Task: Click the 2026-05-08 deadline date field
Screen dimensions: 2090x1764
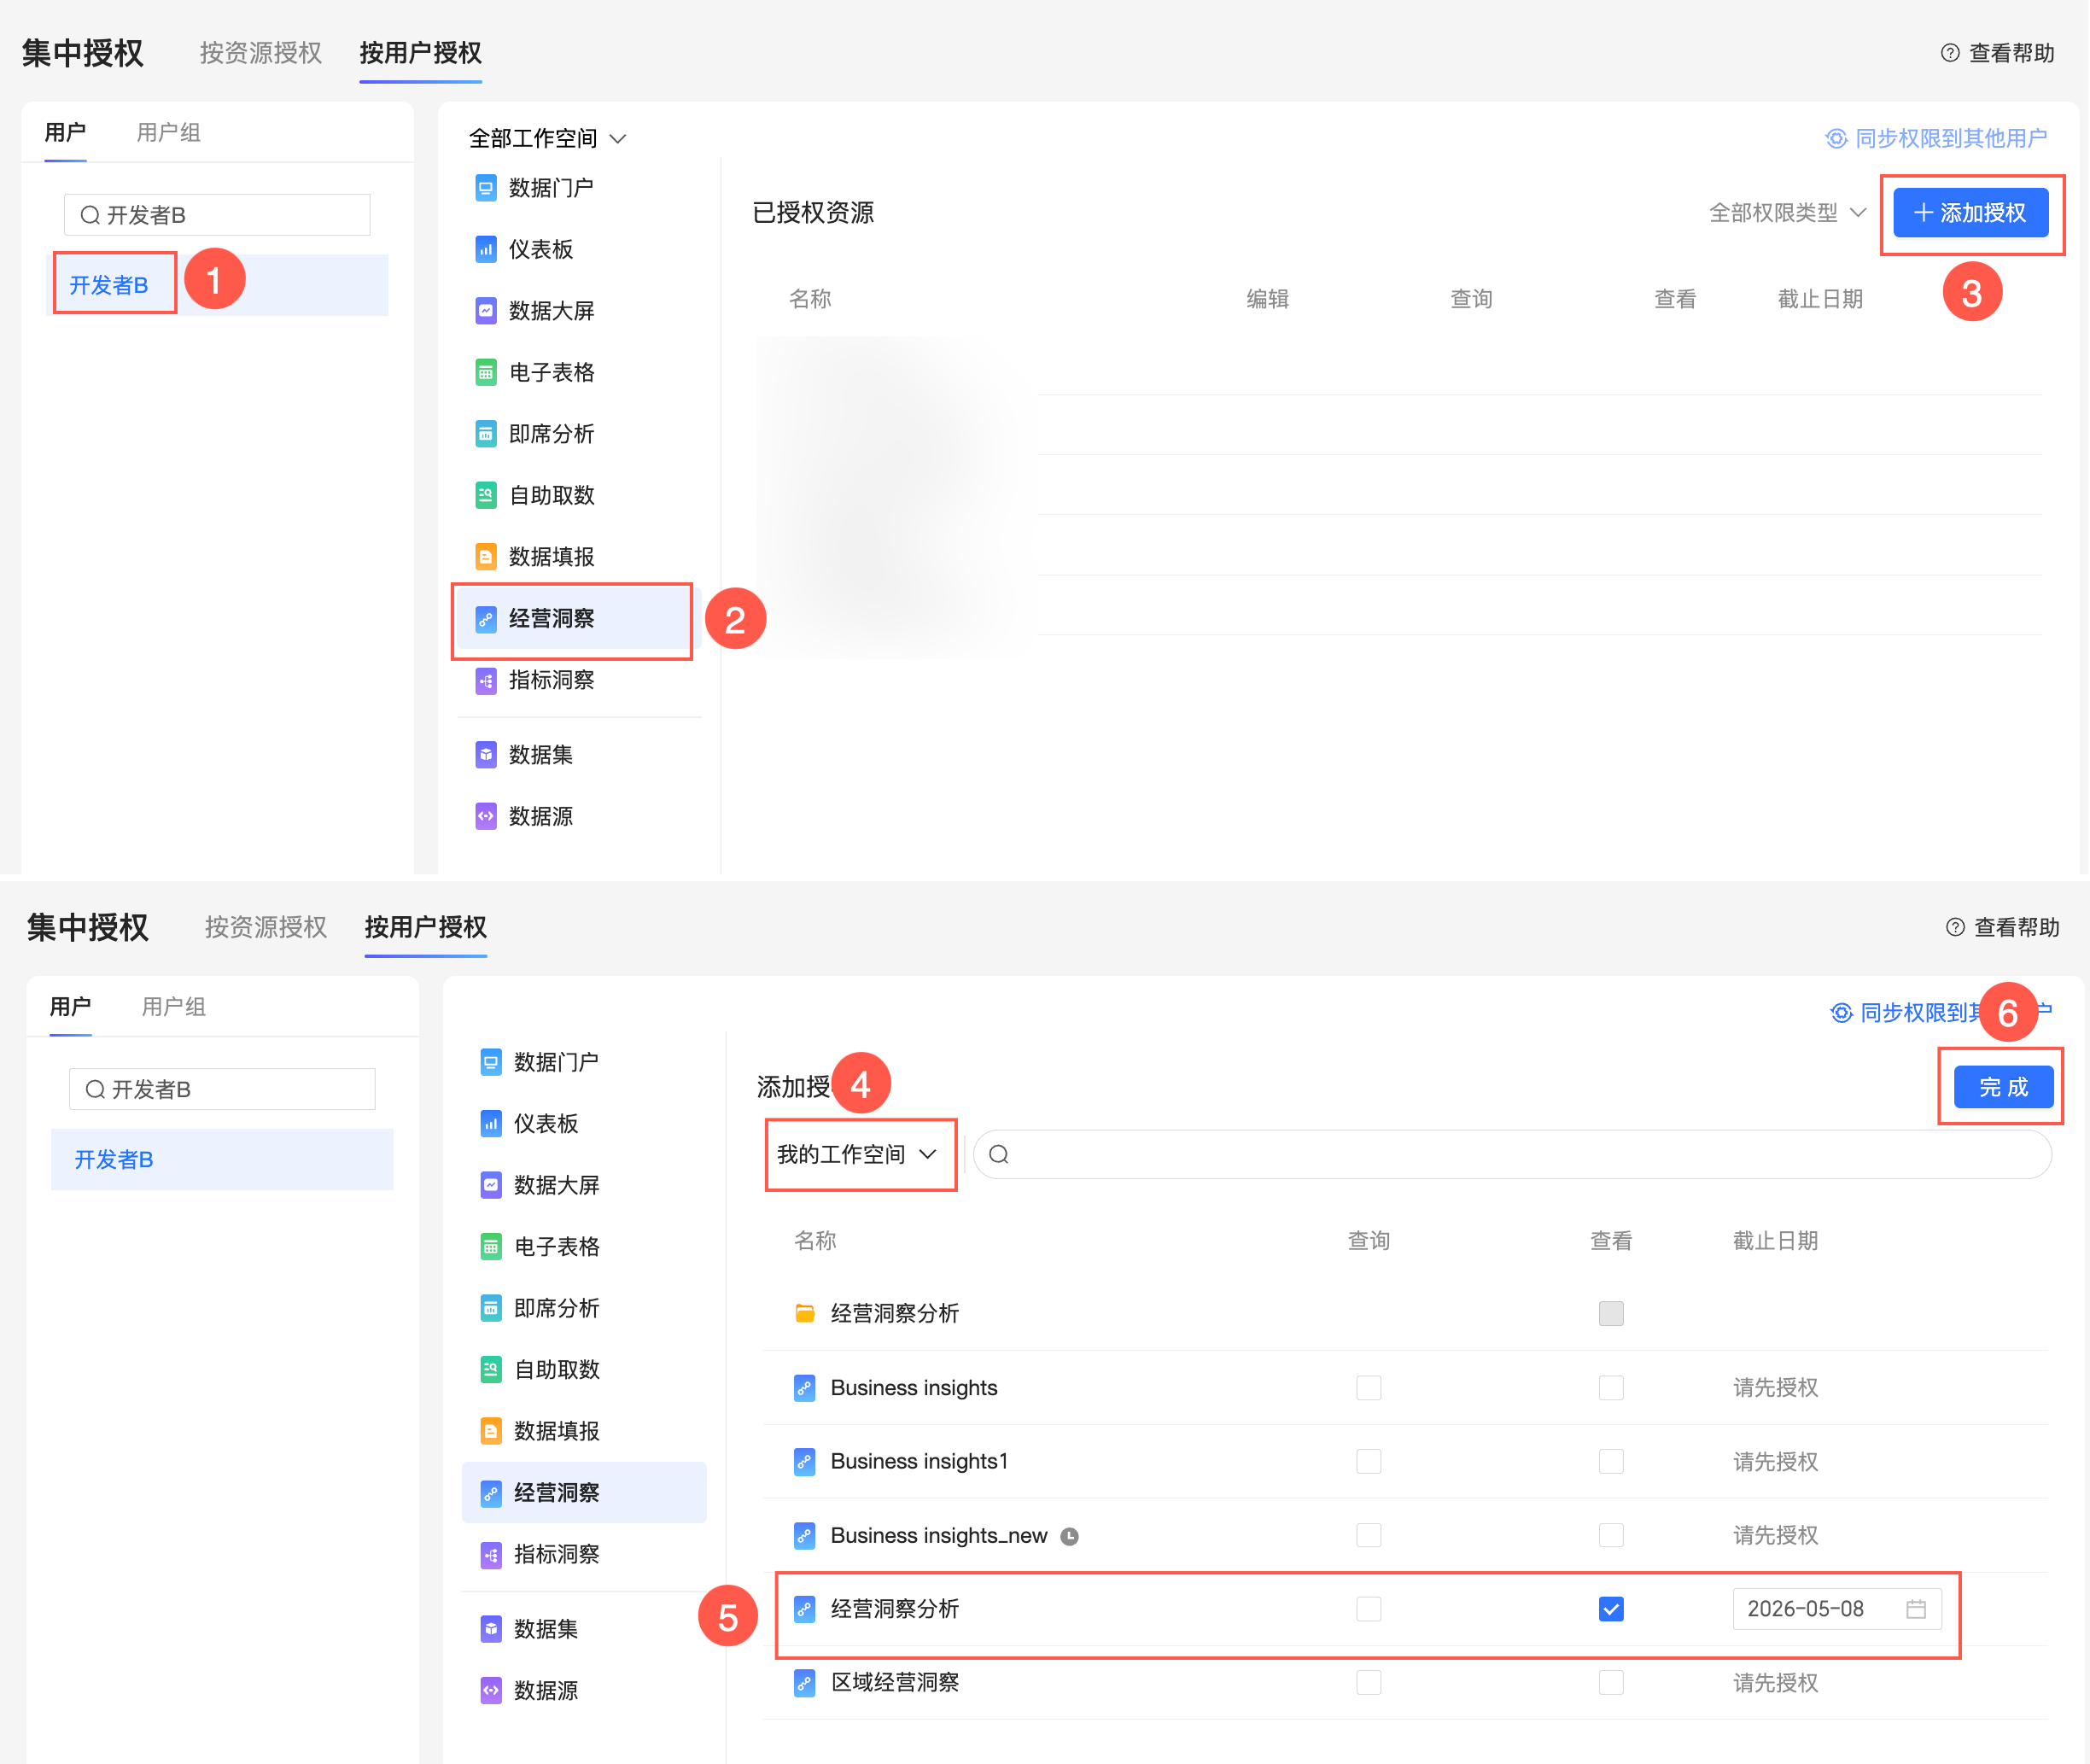Action: [x=1836, y=1609]
